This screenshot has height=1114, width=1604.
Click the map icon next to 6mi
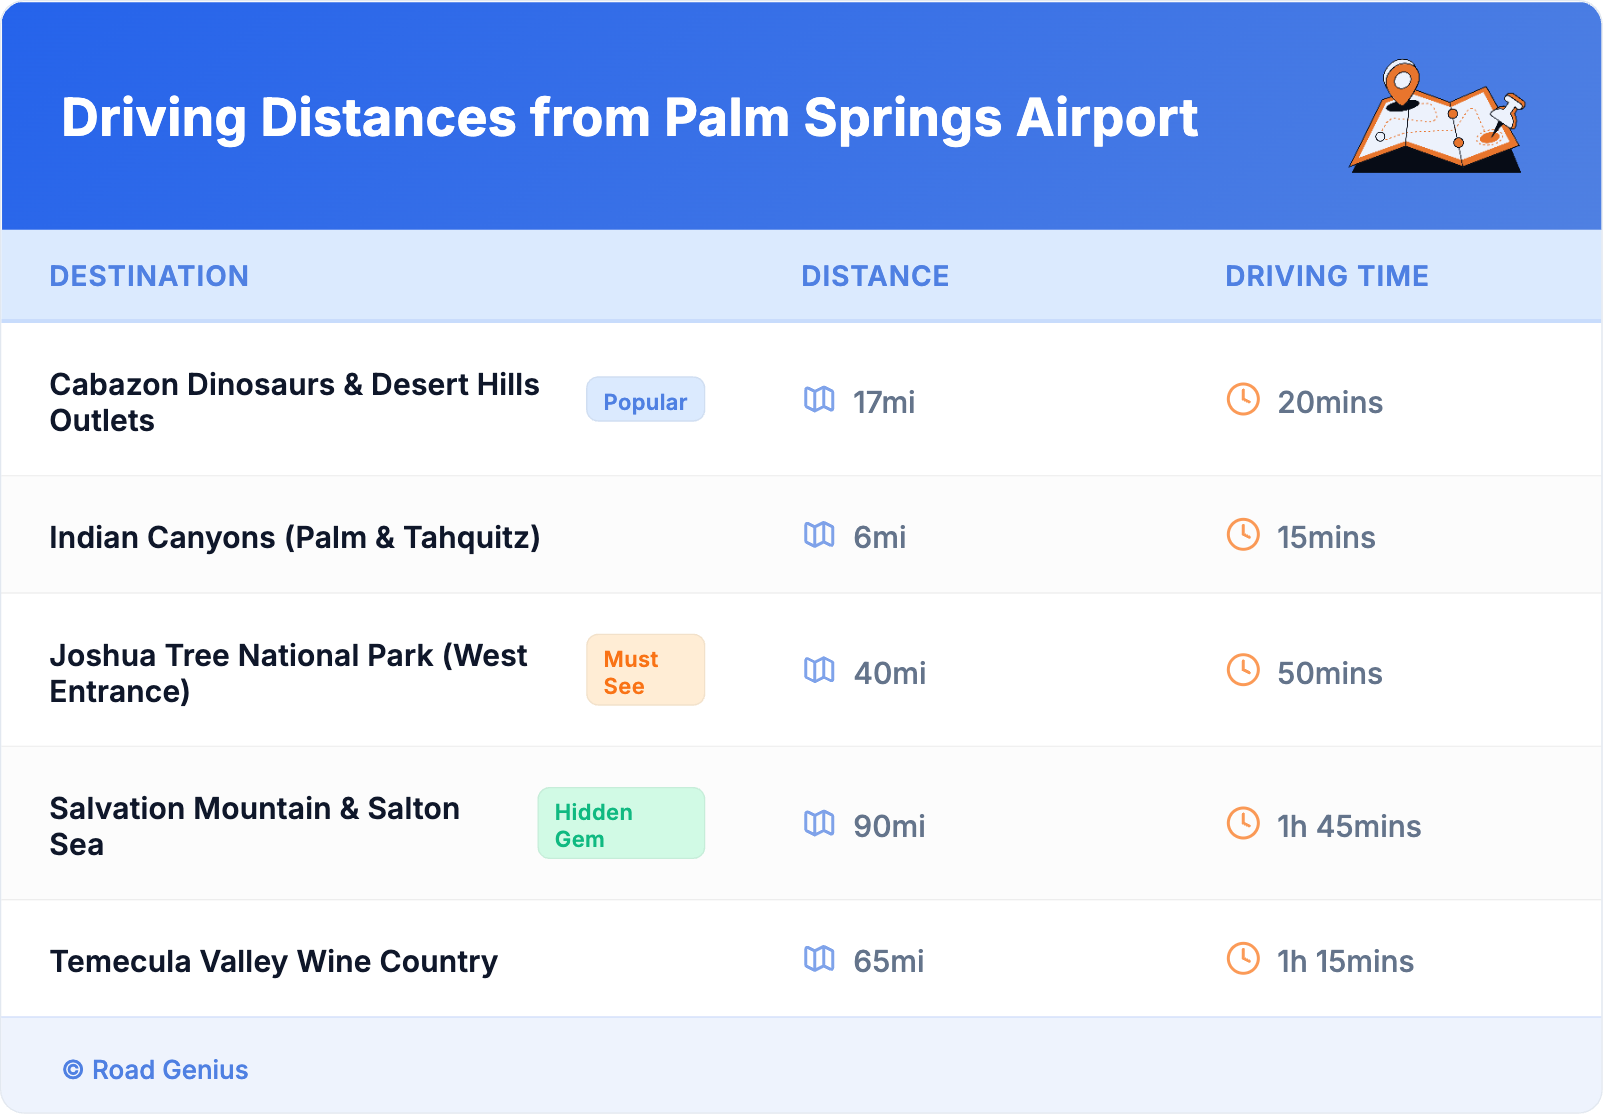point(819,535)
